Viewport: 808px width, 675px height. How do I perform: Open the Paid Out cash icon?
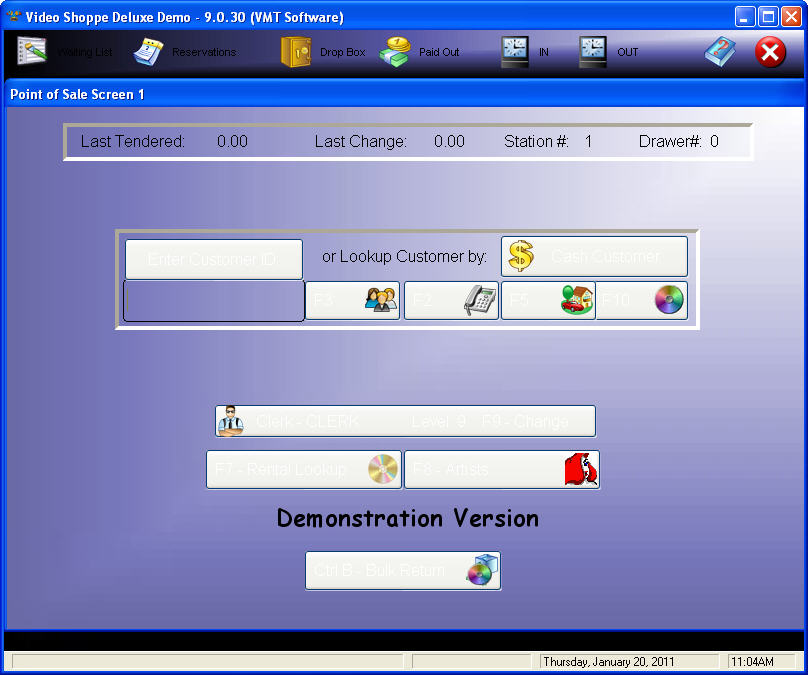click(x=396, y=51)
